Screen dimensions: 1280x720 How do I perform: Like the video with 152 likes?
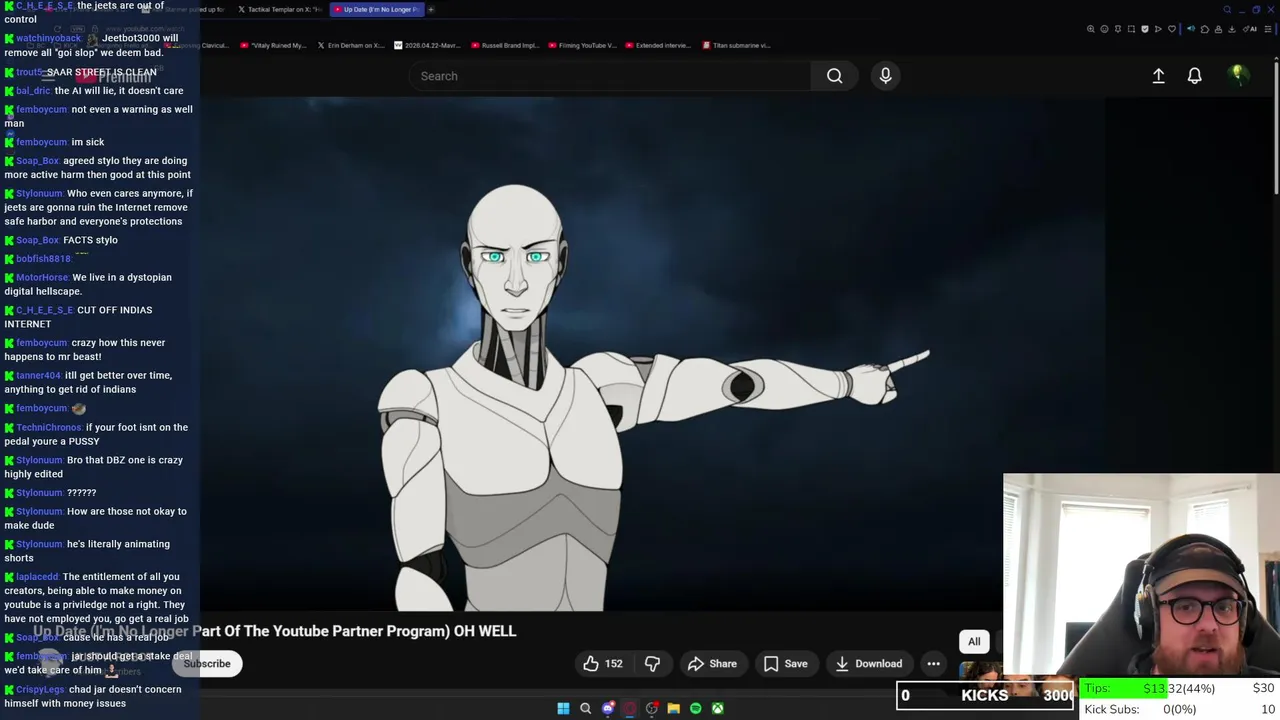click(x=603, y=663)
